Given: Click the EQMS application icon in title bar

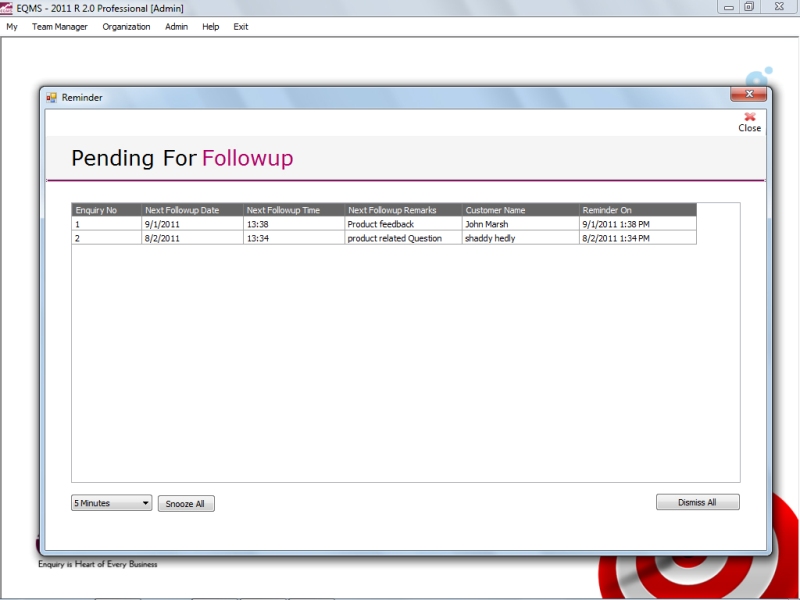Looking at the screenshot, I should pos(7,8).
